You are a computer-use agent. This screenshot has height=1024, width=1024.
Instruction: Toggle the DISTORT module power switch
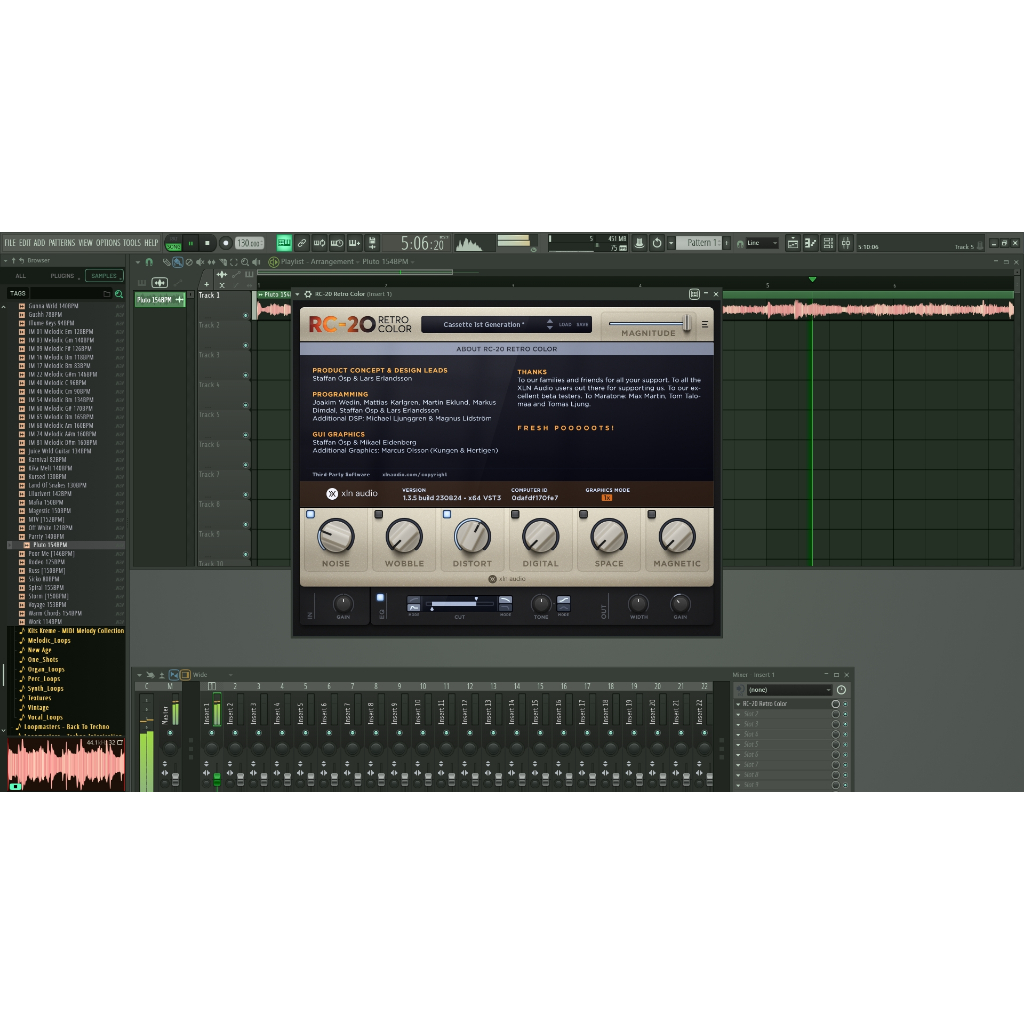coord(447,514)
